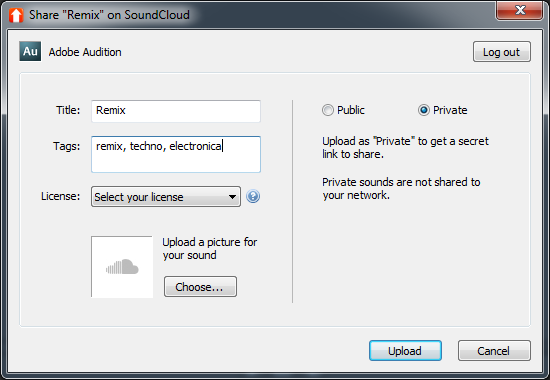Click the orange upload arrow icon in title bar
The width and height of the screenshot is (550, 380).
(x=16, y=15)
